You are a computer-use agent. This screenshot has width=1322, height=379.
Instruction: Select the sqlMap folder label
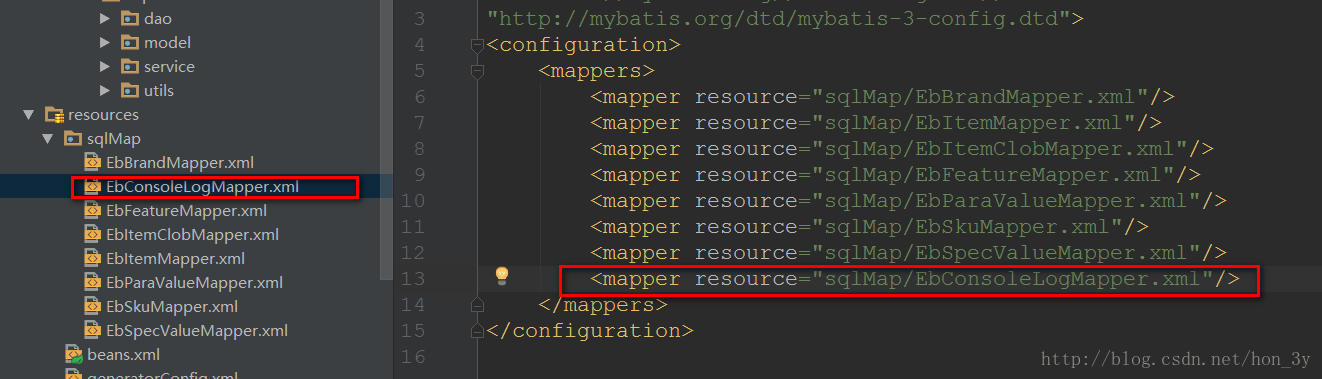pyautogui.click(x=115, y=139)
